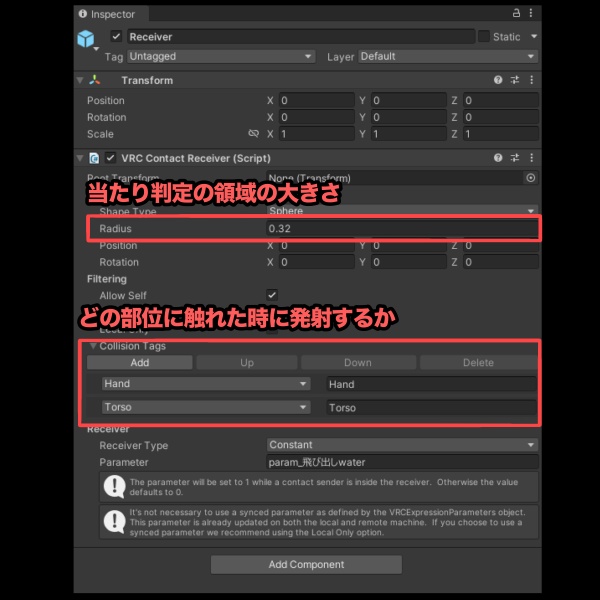Image resolution: width=600 pixels, height=600 pixels.
Task: Click the Transform Scale label
Action: coord(100,134)
